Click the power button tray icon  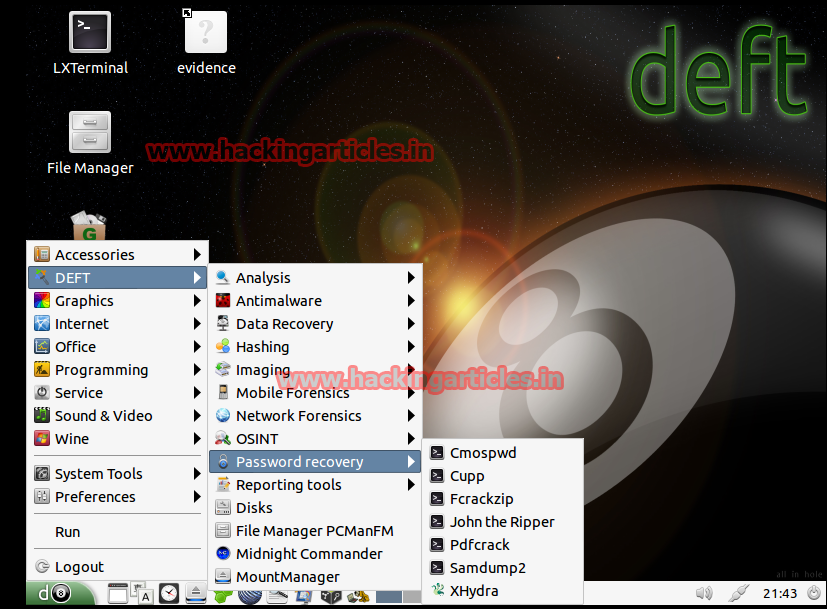[x=814, y=593]
